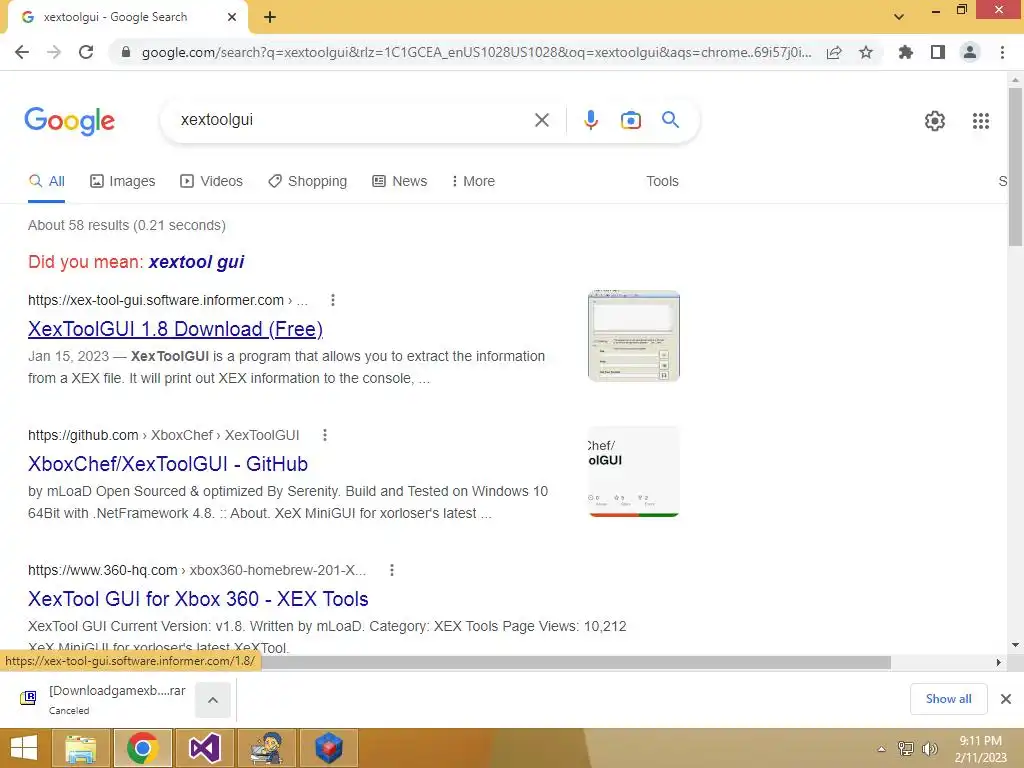Close the downloads bar
1024x768 pixels.
click(x=1006, y=699)
